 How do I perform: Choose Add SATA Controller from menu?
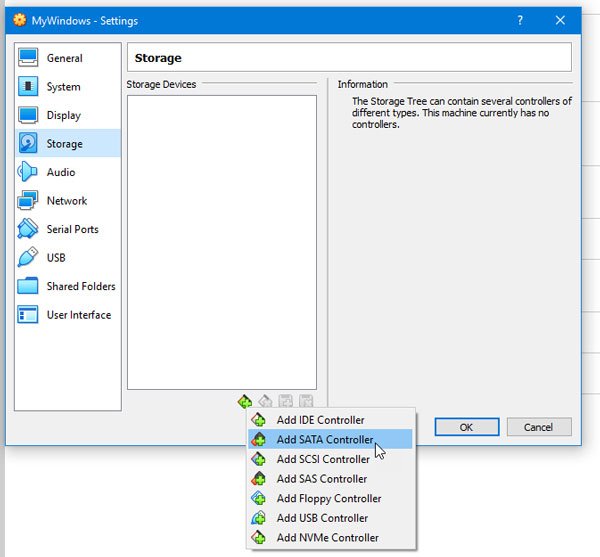click(324, 440)
